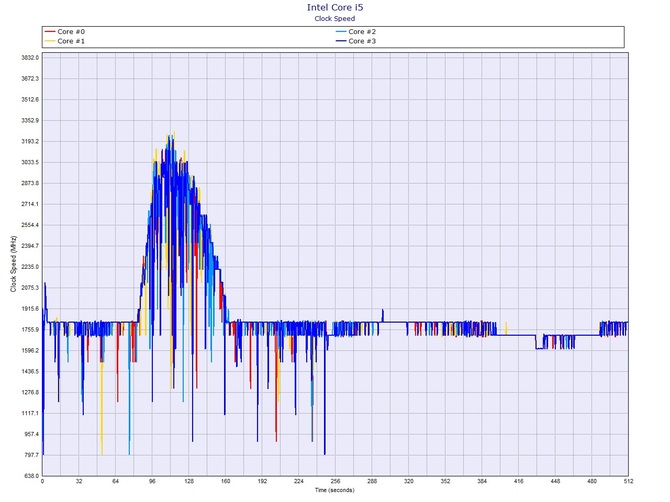The height and width of the screenshot is (502, 670).
Task: Click the 2075.3 y-axis value
Action: (x=30, y=288)
